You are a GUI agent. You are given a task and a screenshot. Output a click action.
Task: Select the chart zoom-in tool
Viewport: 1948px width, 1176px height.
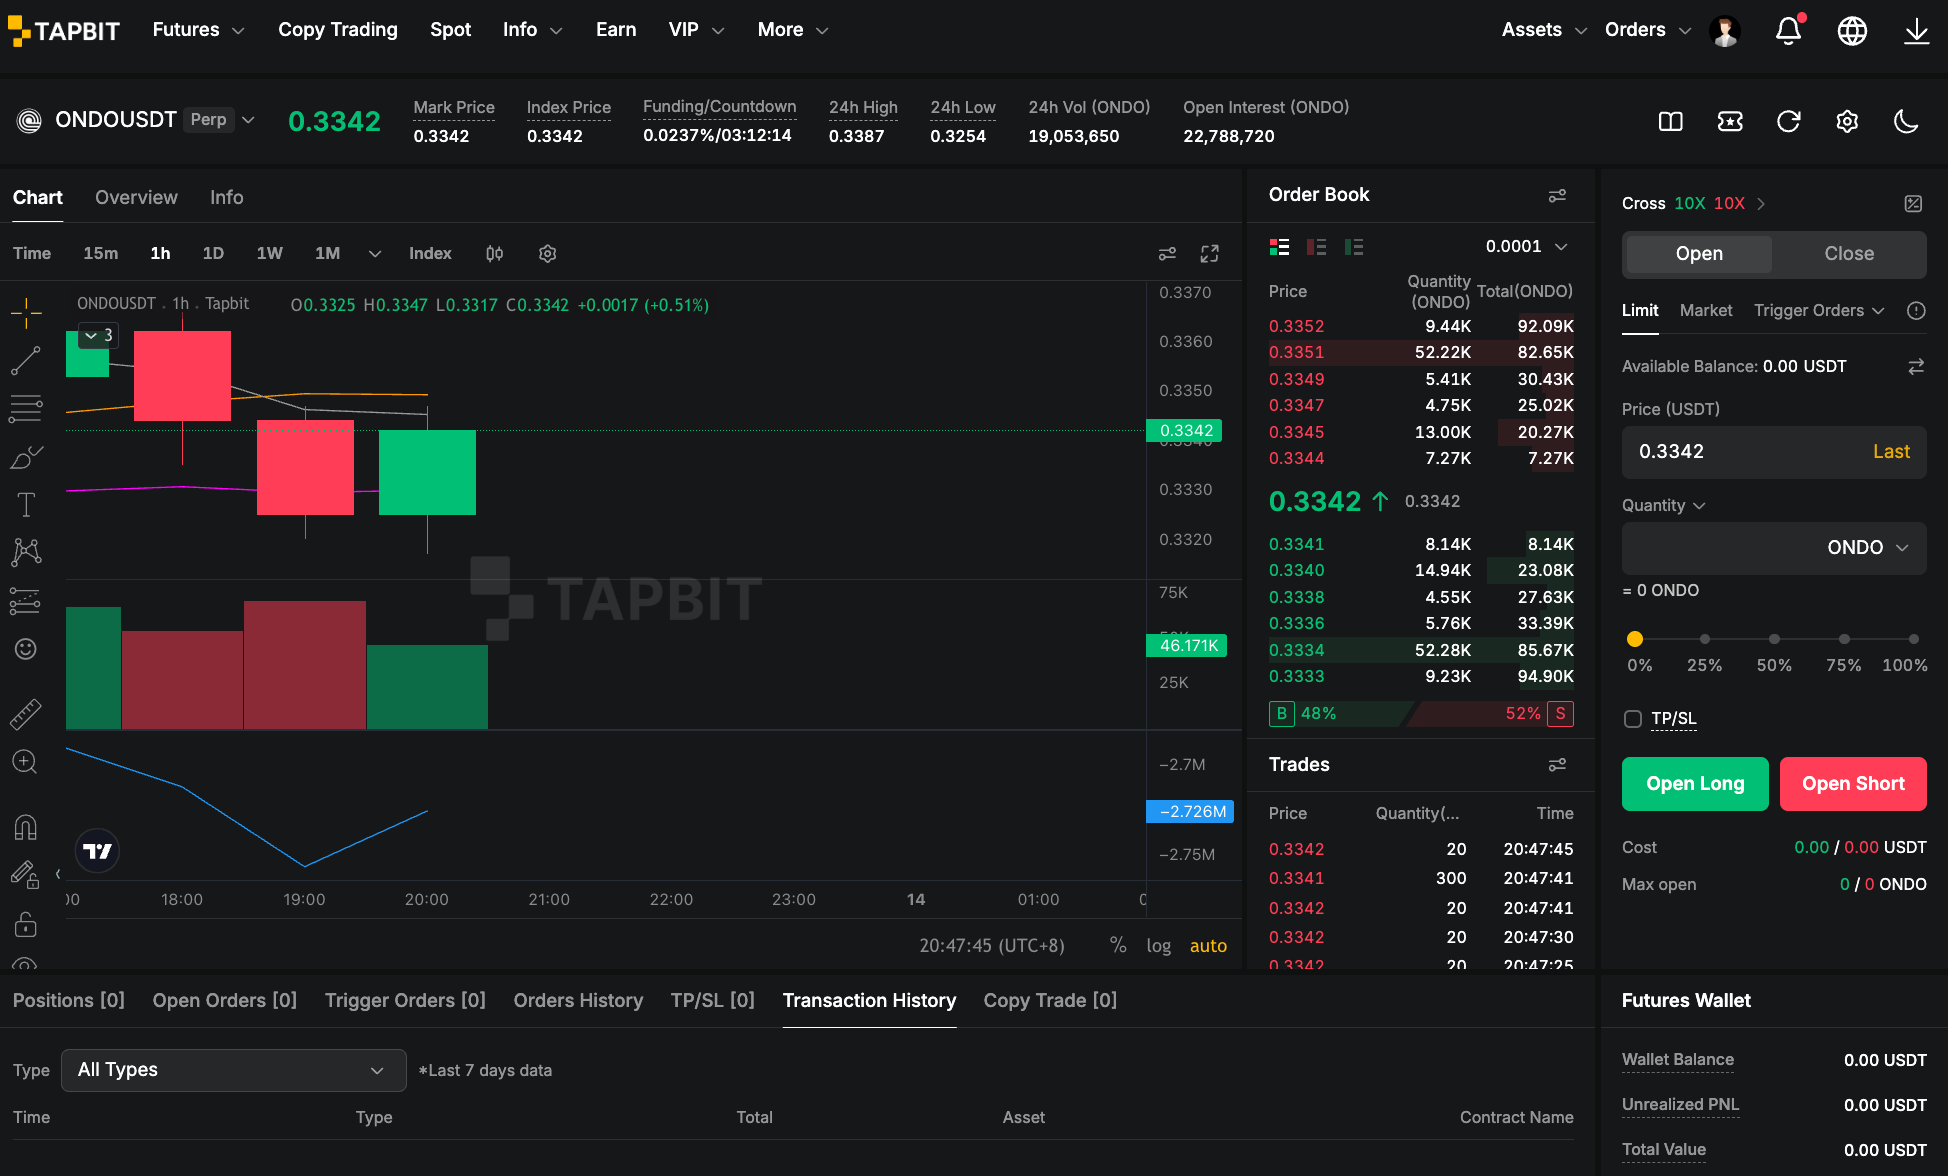pos(26,762)
